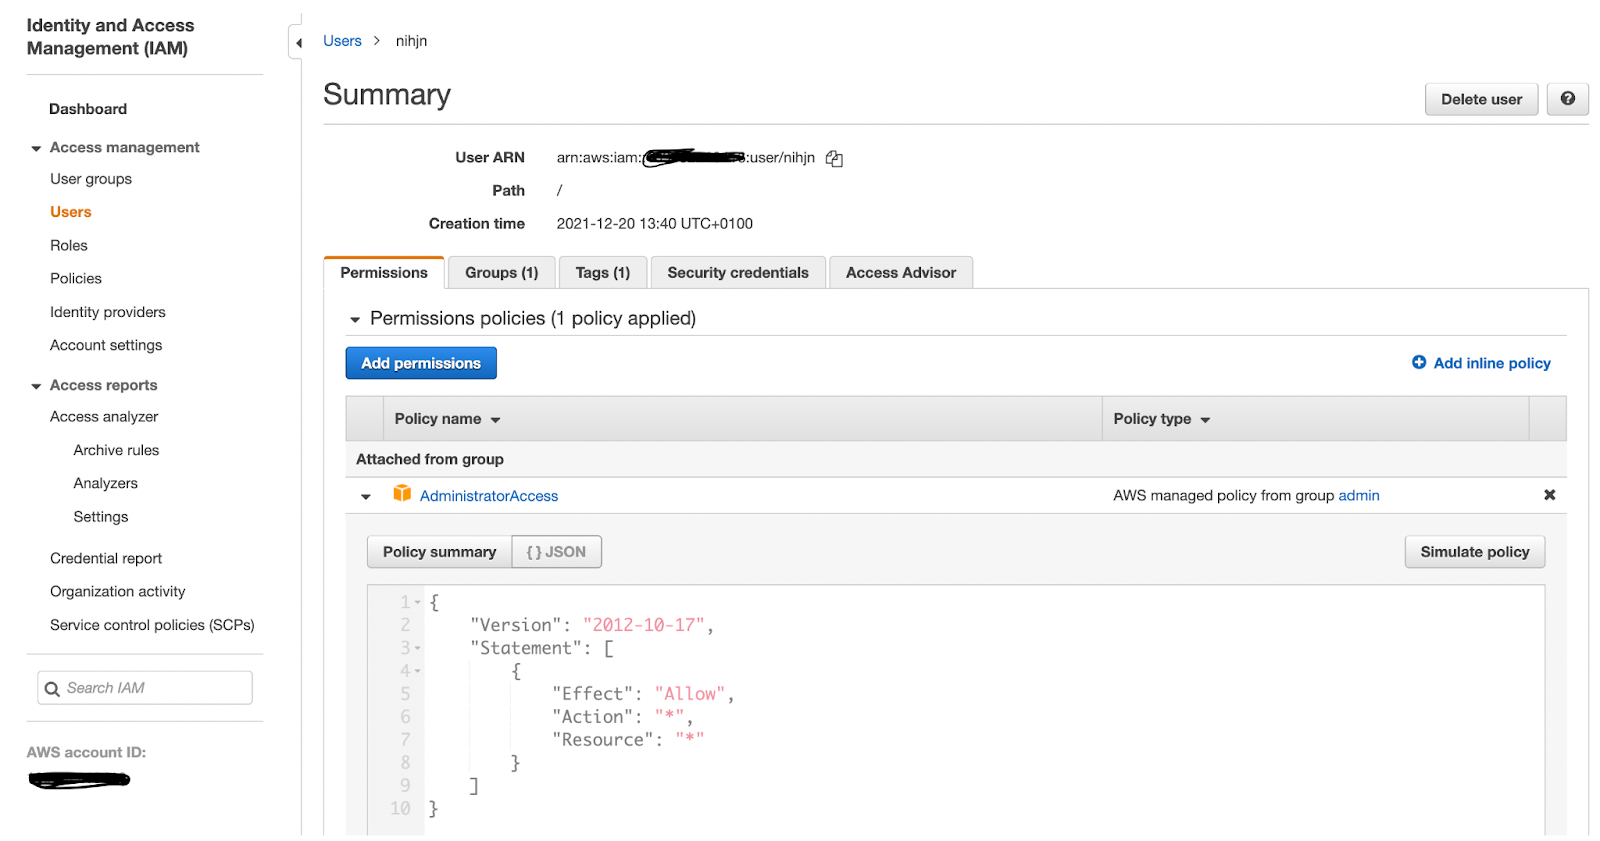Sort by the Policy name column
This screenshot has width=1600, height=841.
click(x=447, y=419)
